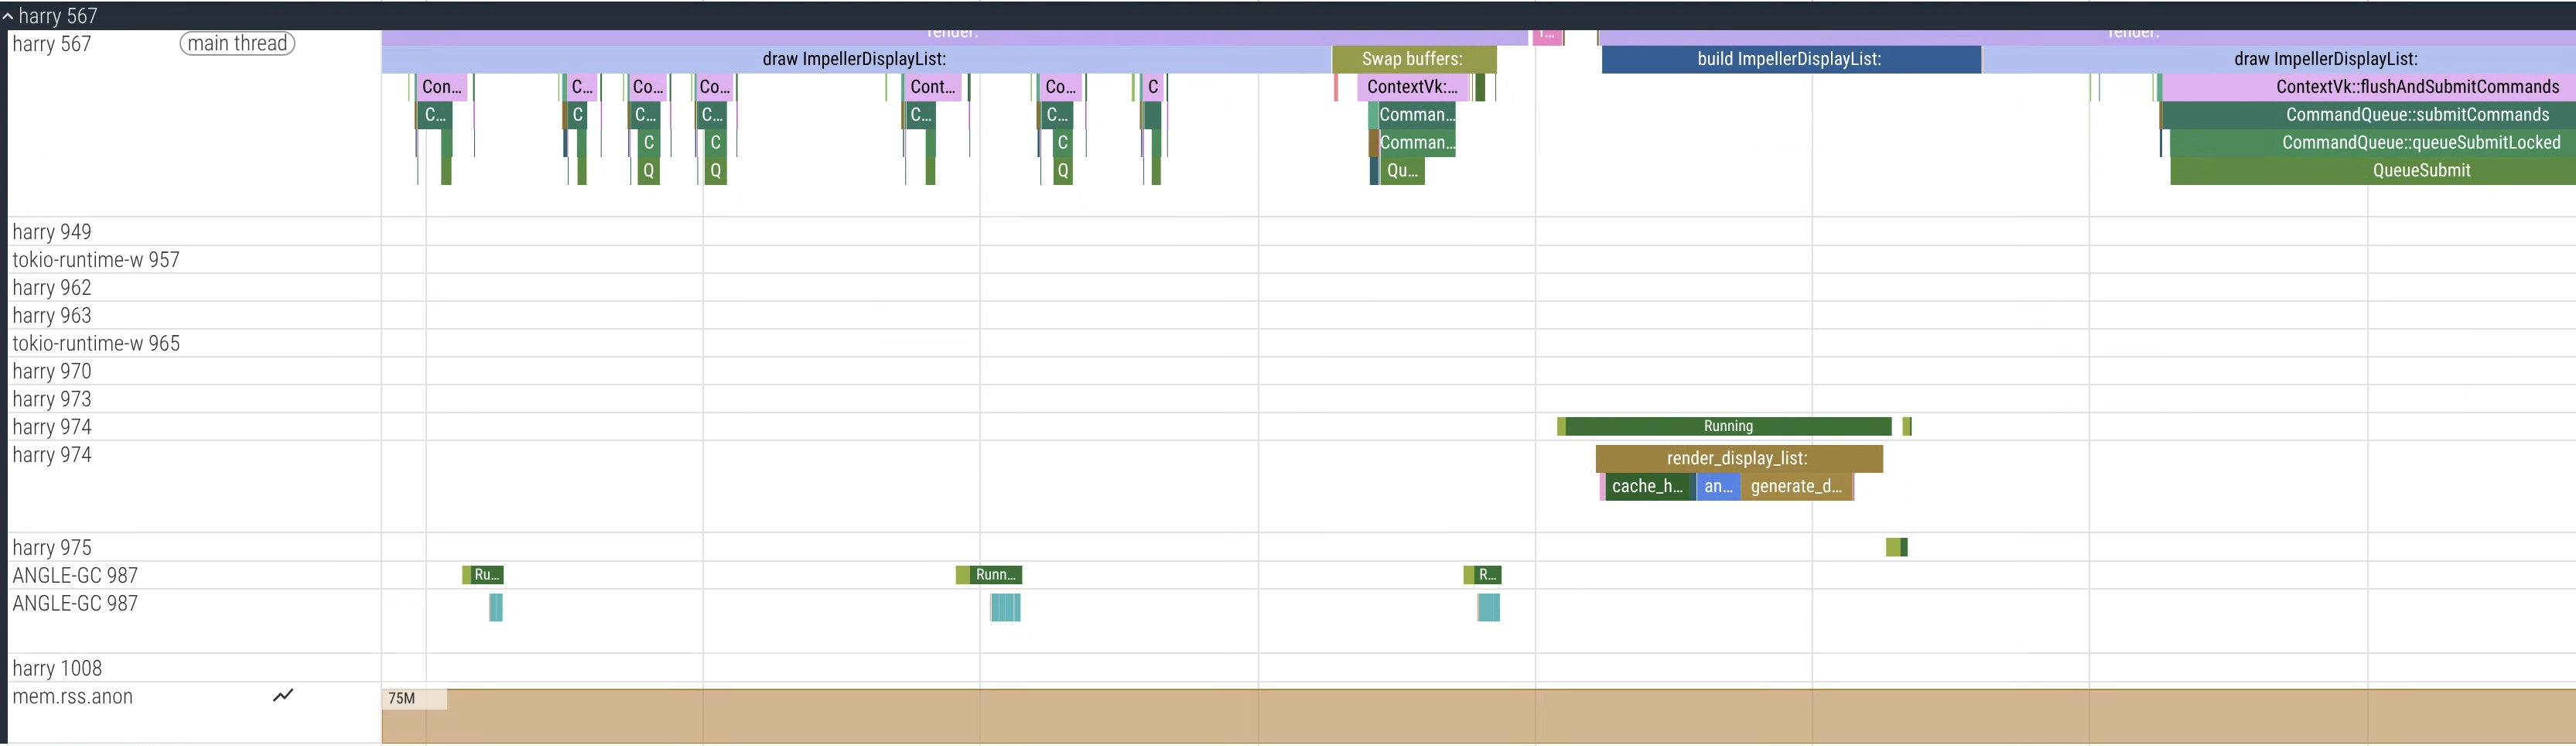The width and height of the screenshot is (2576, 746).
Task: Select the 'CommandQueue::submitCommands' slice
Action: [x=2369, y=115]
